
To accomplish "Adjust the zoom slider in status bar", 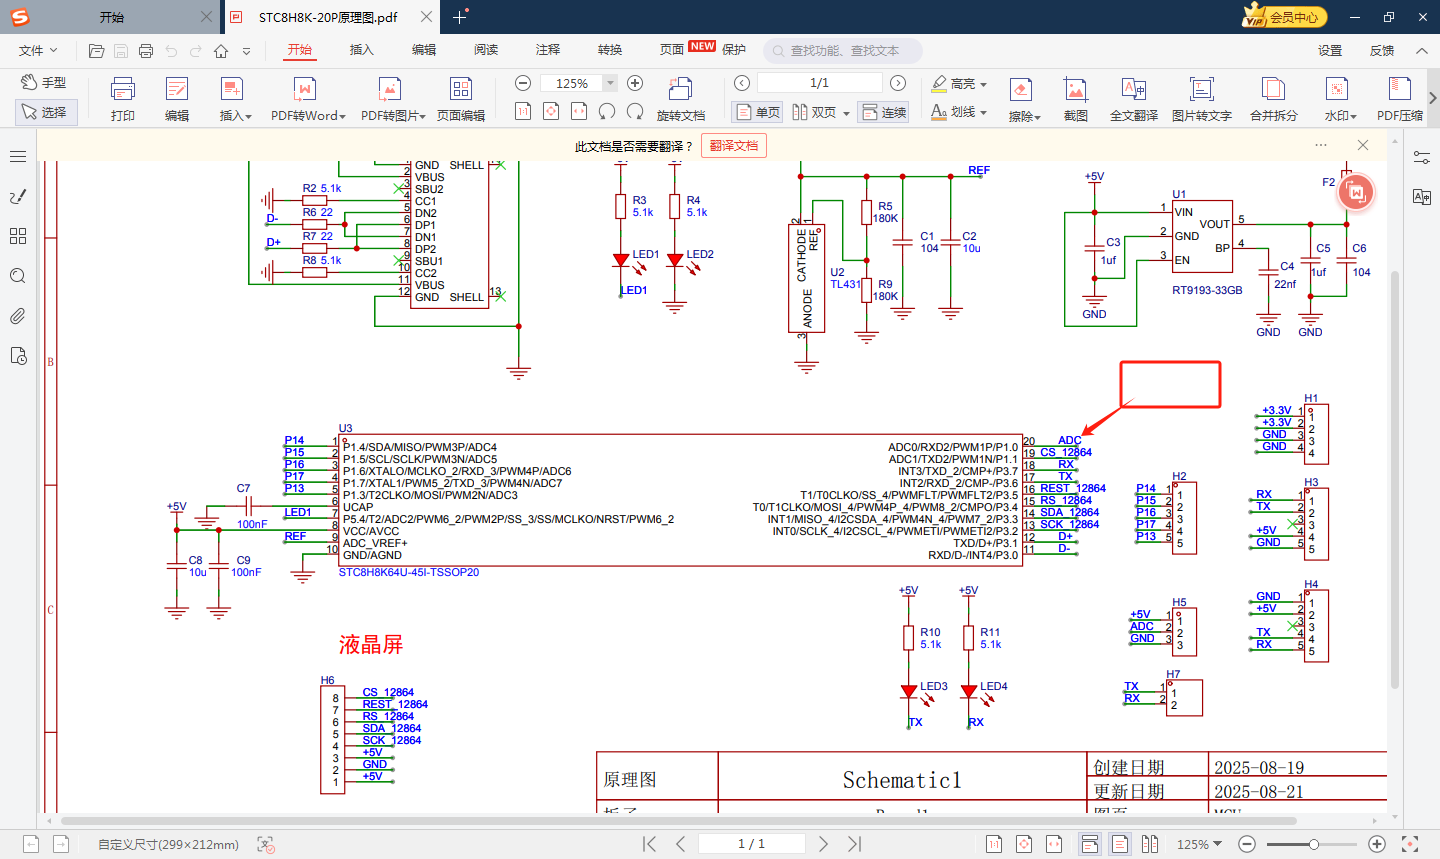I will coord(1314,844).
